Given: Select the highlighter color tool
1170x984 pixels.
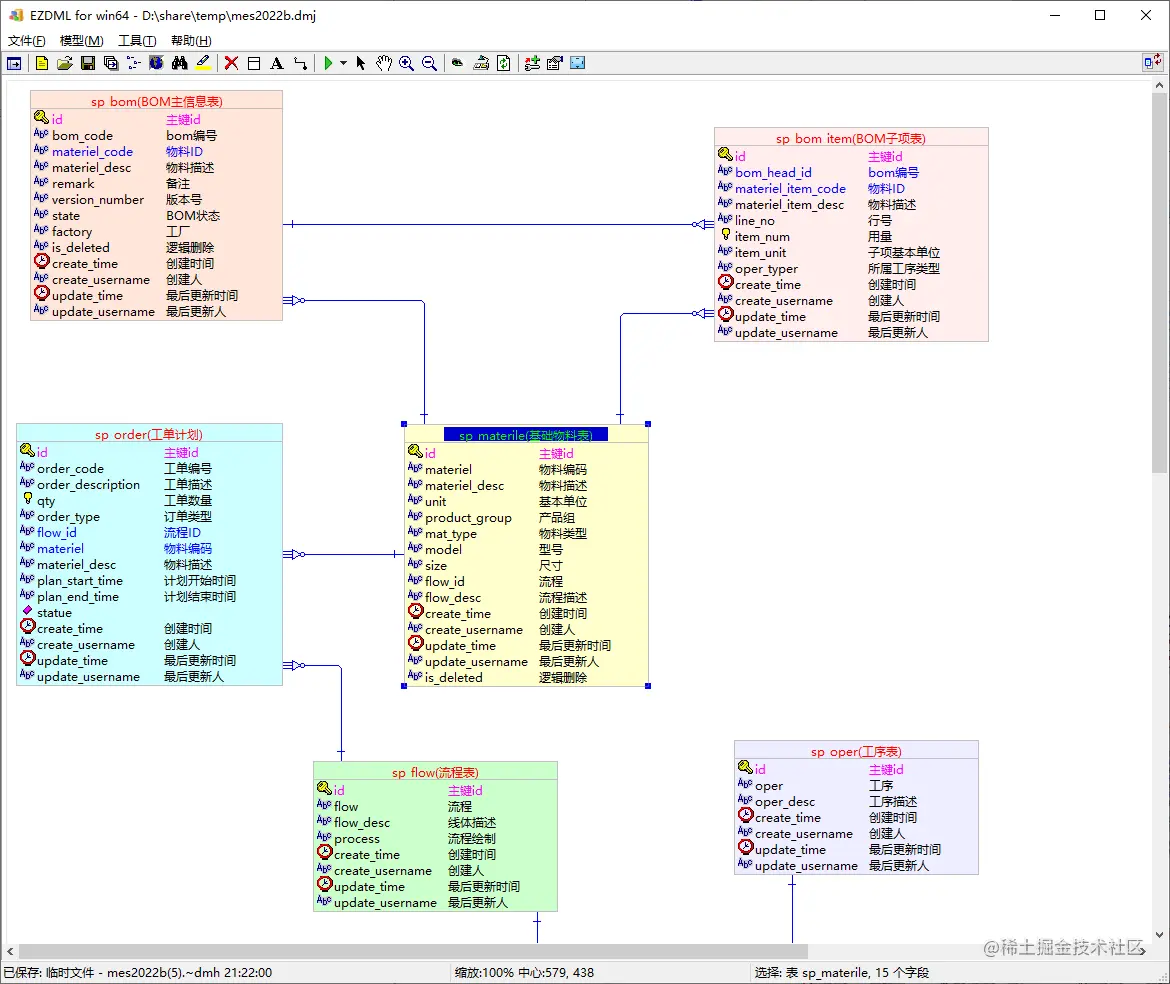Looking at the screenshot, I should coord(203,63).
